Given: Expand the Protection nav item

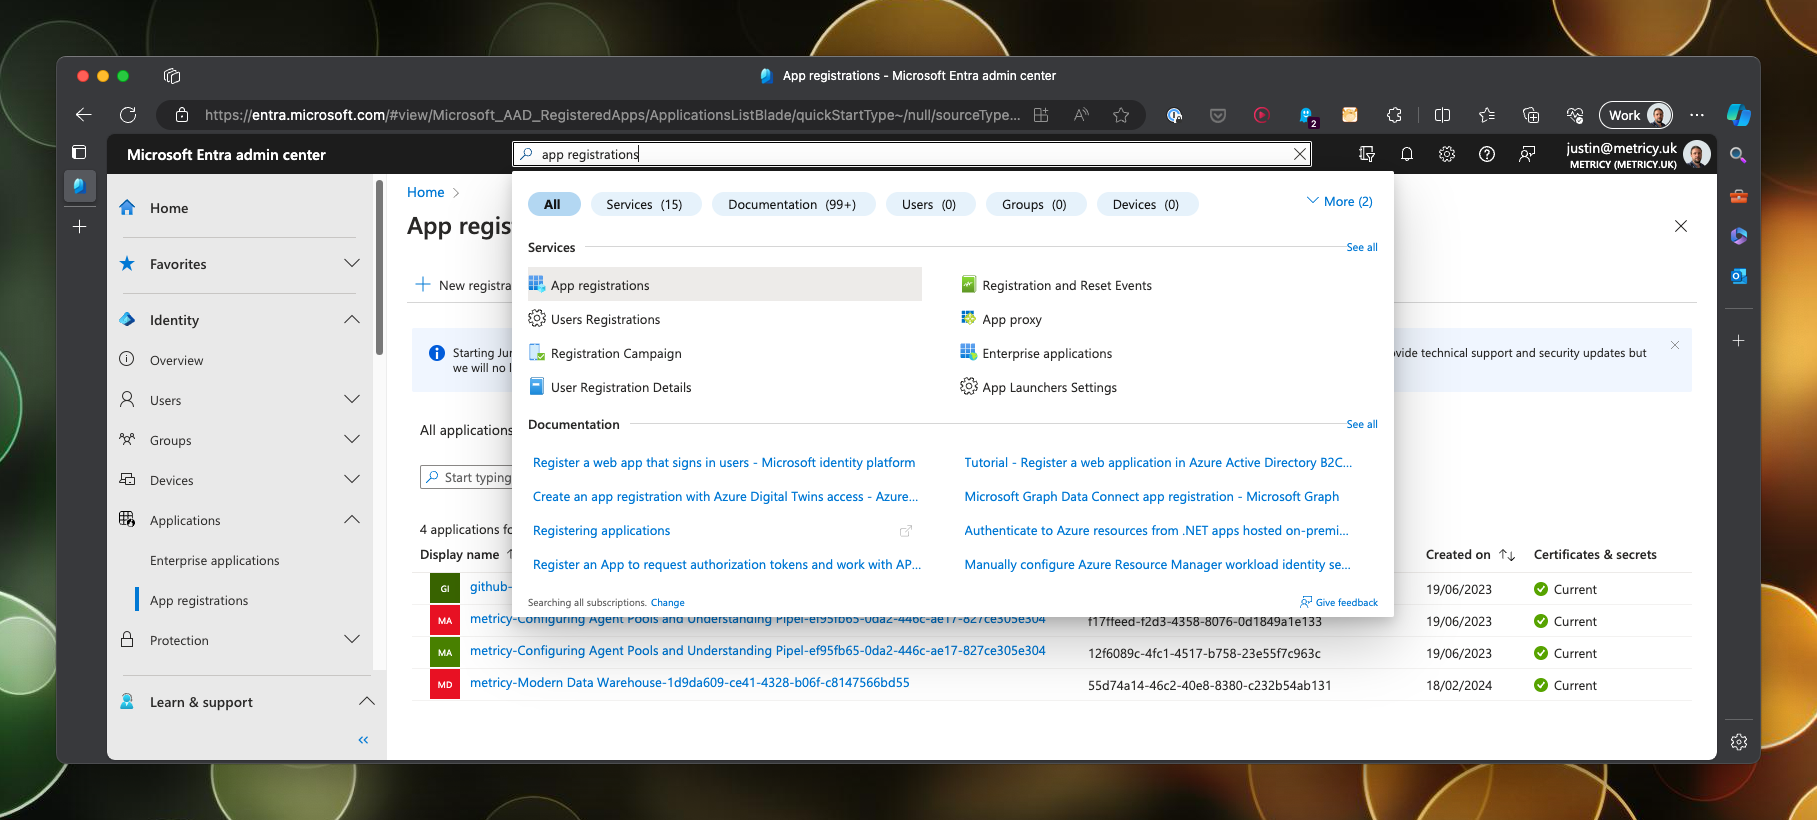Looking at the screenshot, I should pos(352,639).
